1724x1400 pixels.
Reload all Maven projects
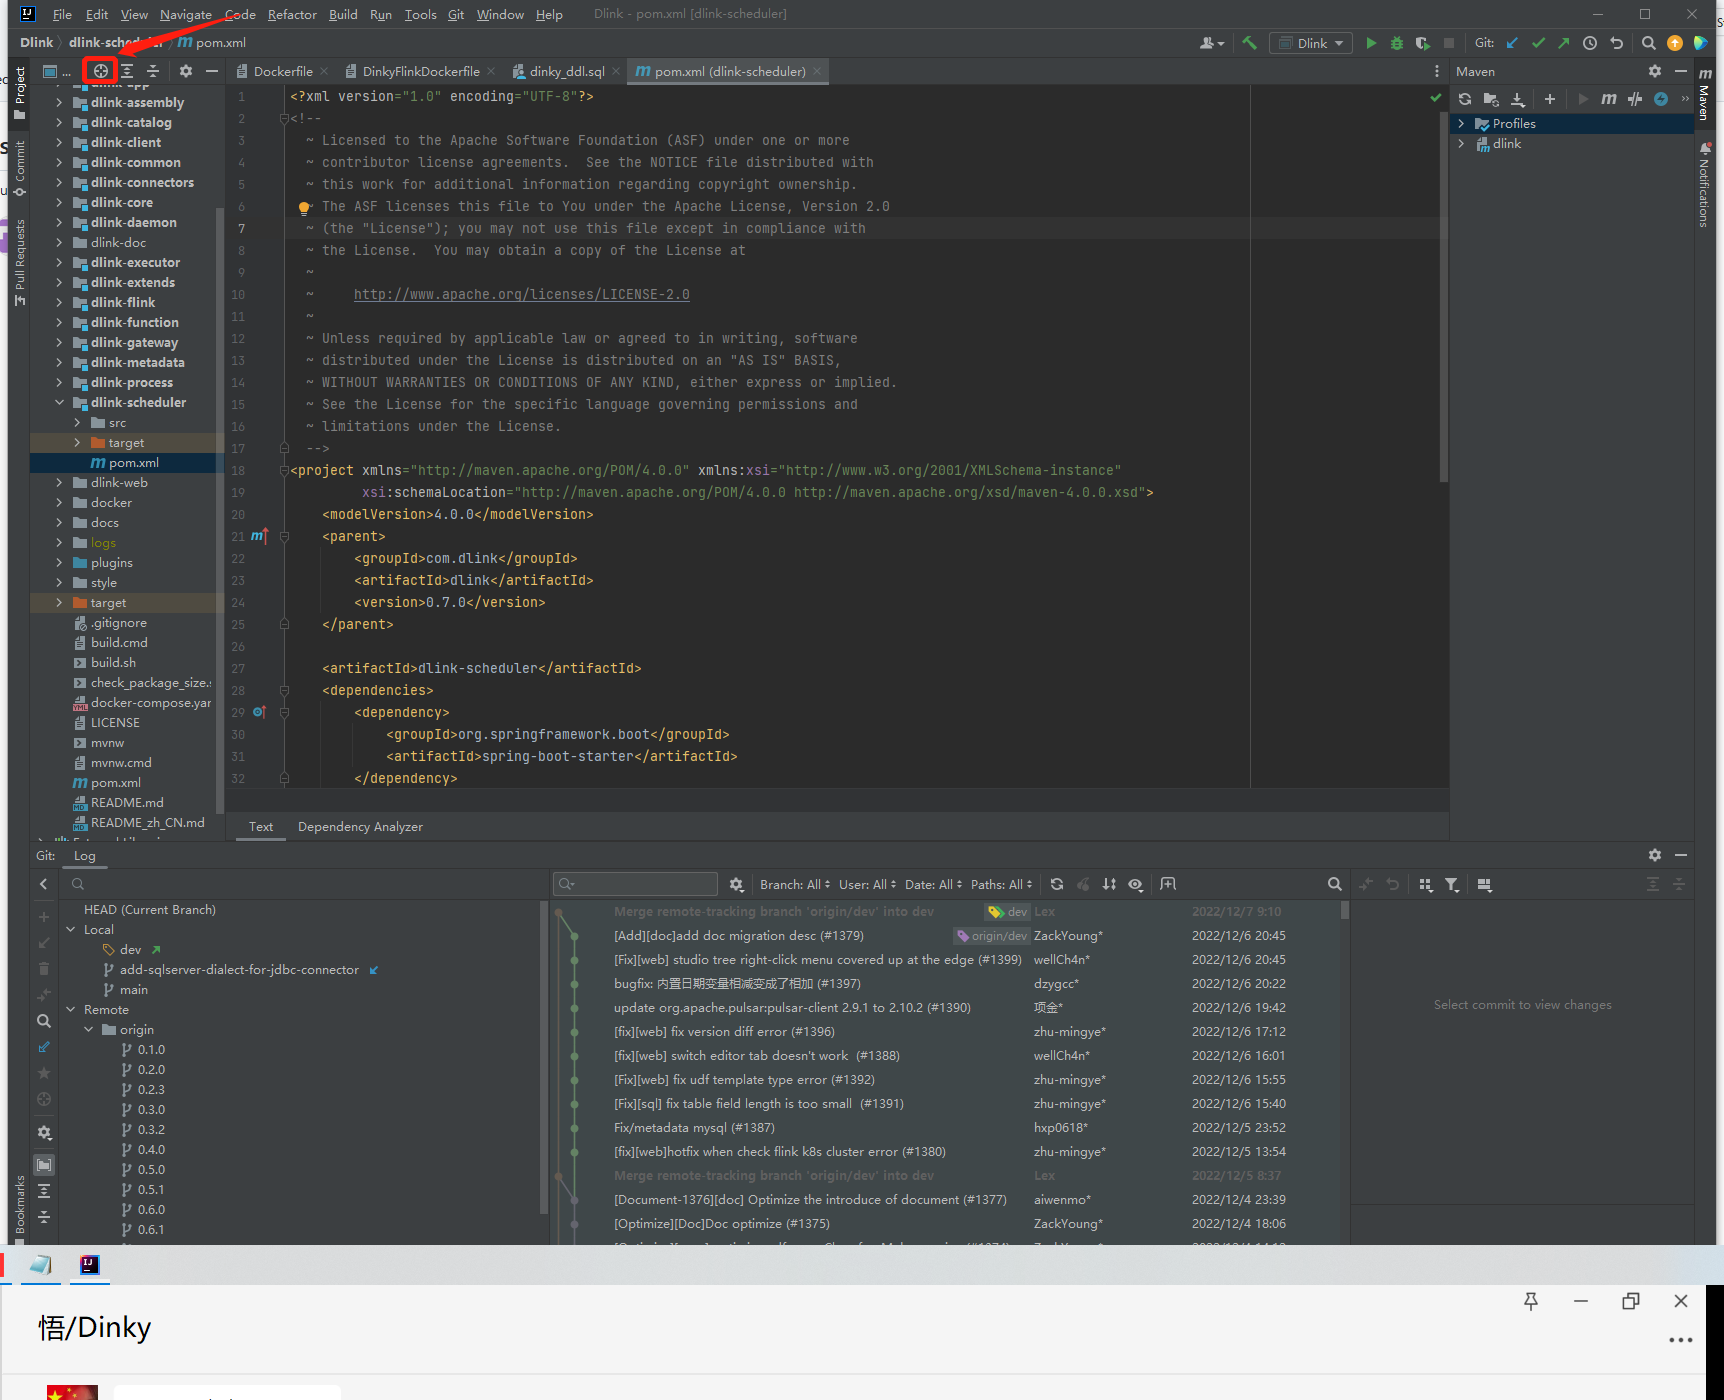tap(1465, 99)
